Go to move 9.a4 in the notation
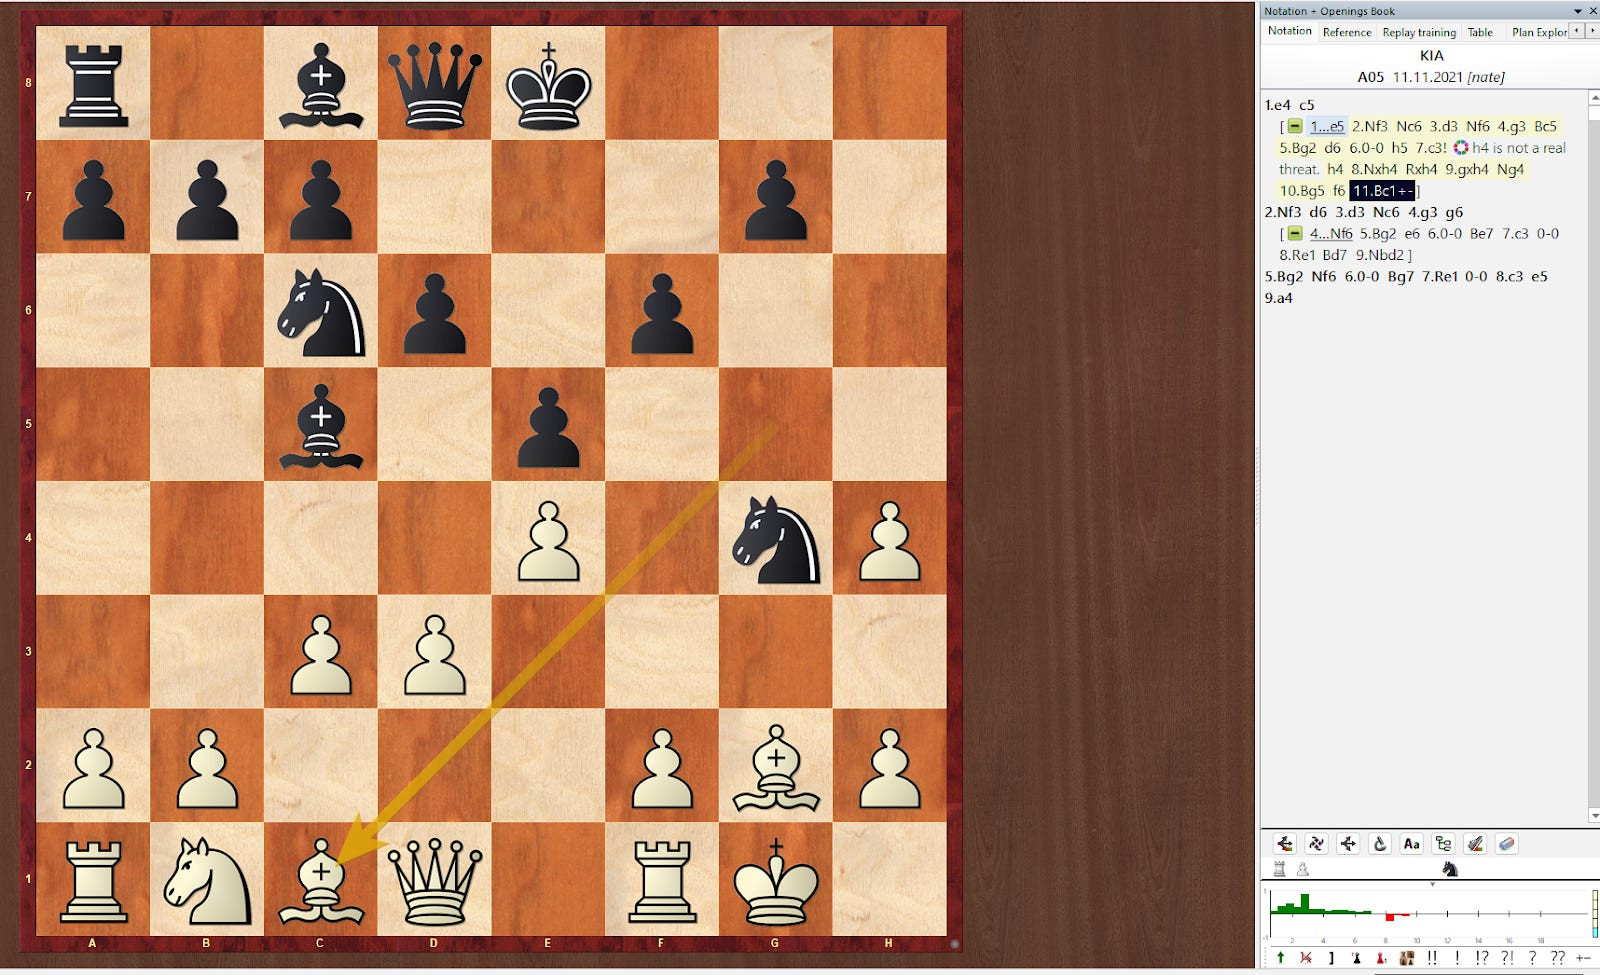This screenshot has width=1600, height=975. 1279,297
